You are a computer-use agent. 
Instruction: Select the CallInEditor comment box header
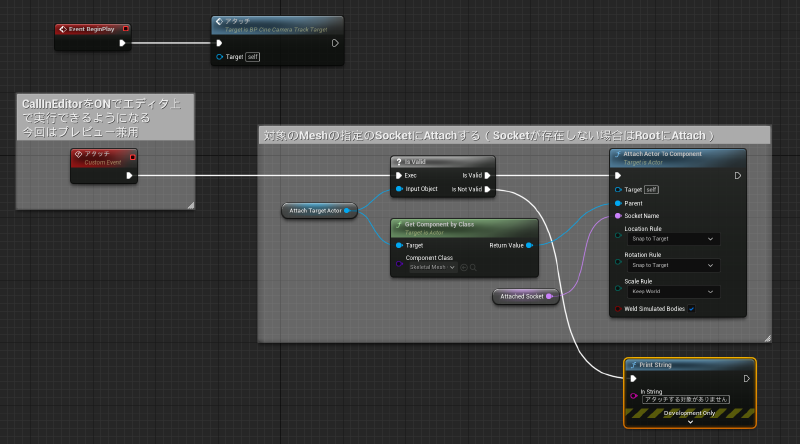tap(105, 117)
